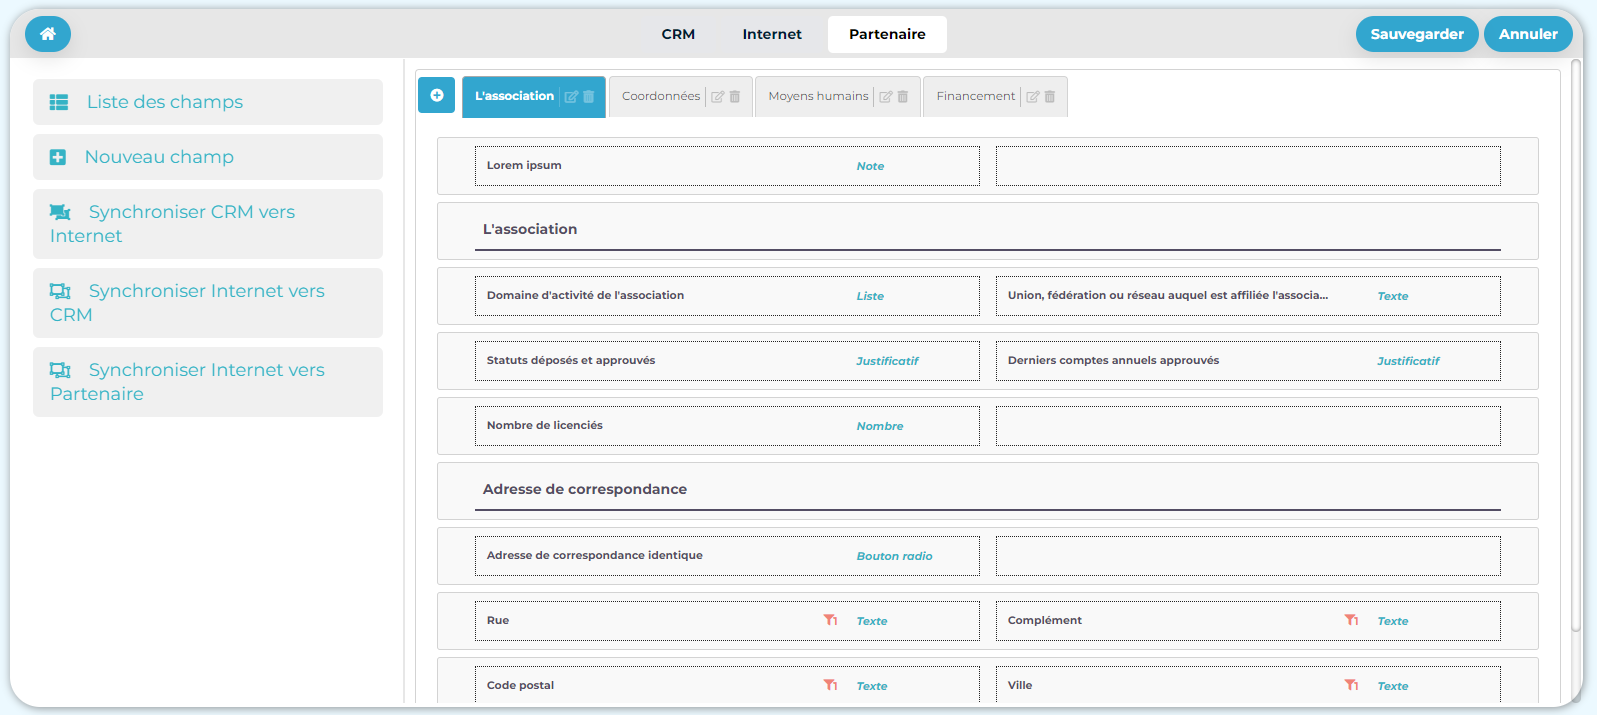Edit the Financement tab name

(x=1032, y=97)
